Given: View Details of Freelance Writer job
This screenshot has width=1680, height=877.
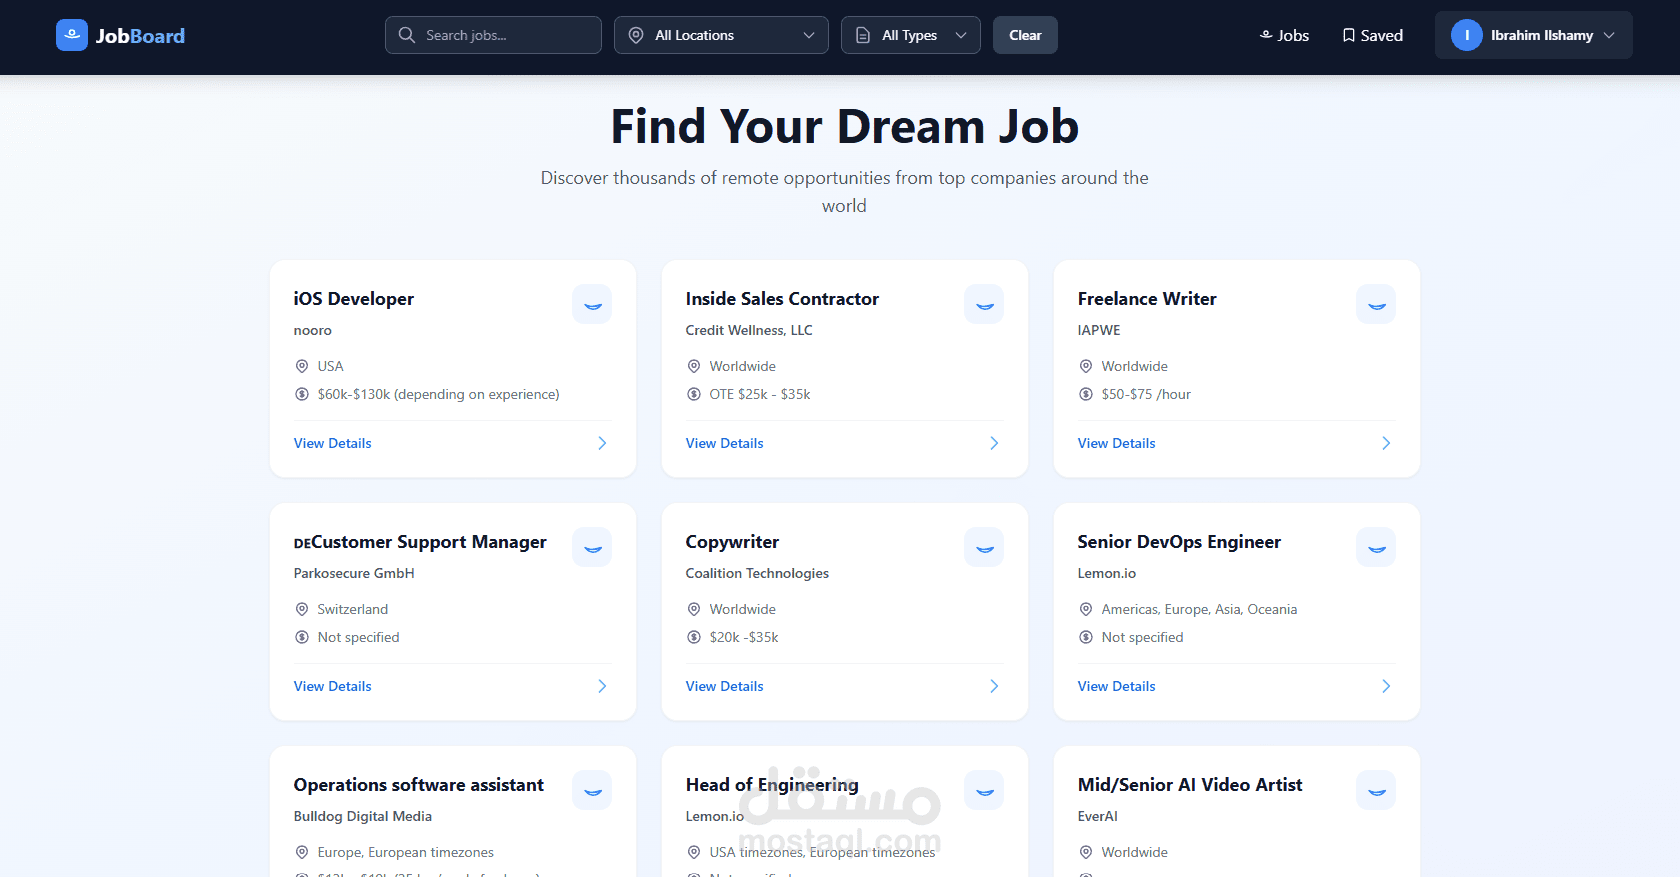Looking at the screenshot, I should [1116, 443].
